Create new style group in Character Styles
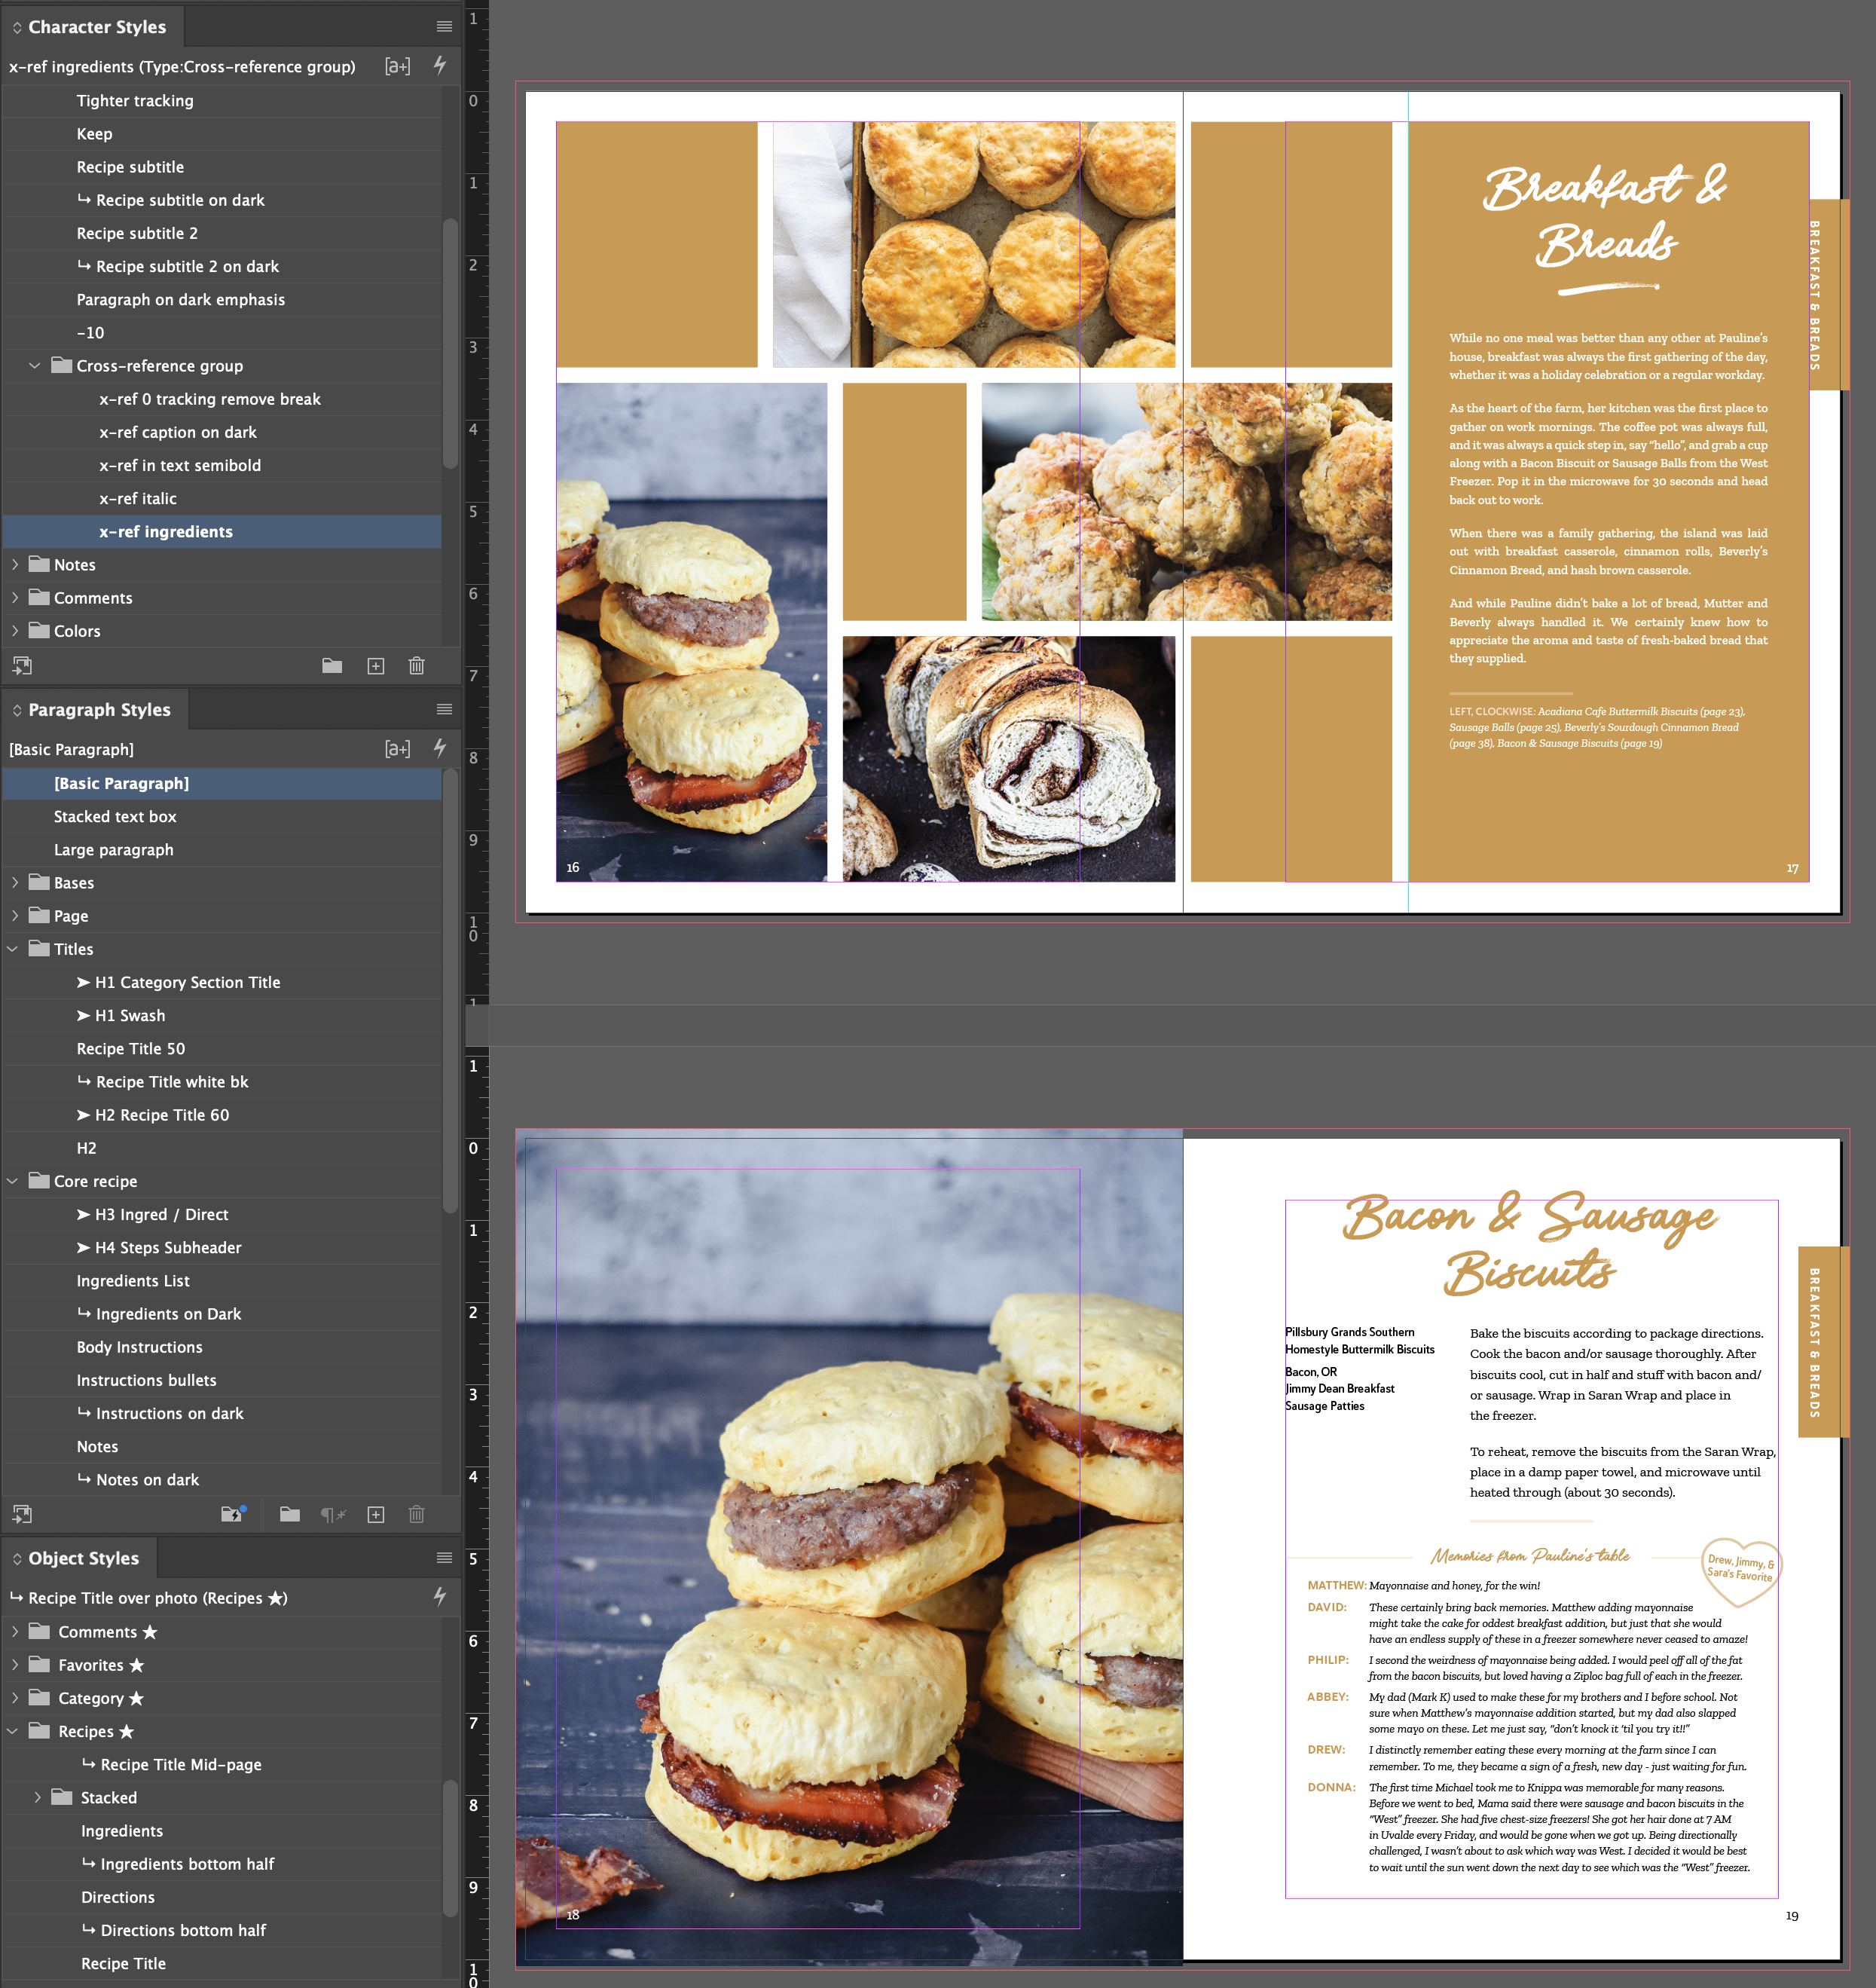This screenshot has width=1876, height=1988. click(x=332, y=666)
